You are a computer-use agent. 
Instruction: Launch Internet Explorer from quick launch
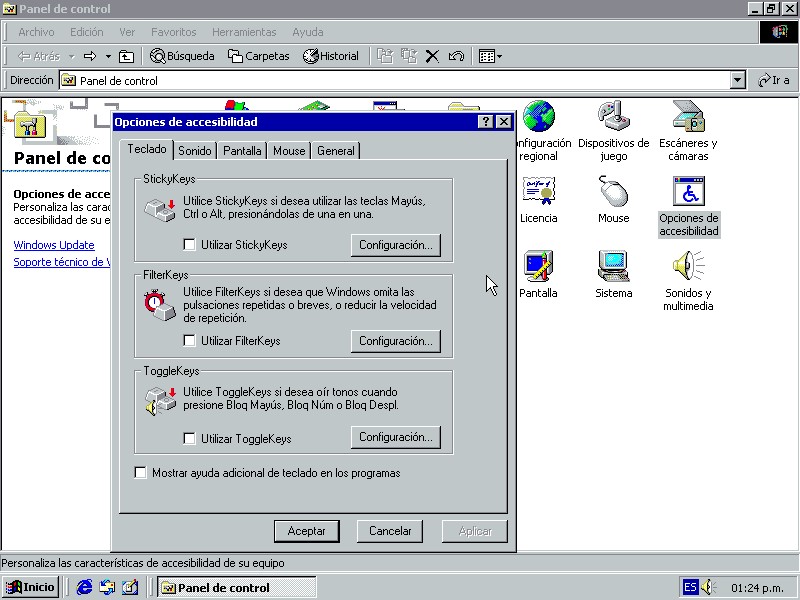pyautogui.click(x=84, y=587)
